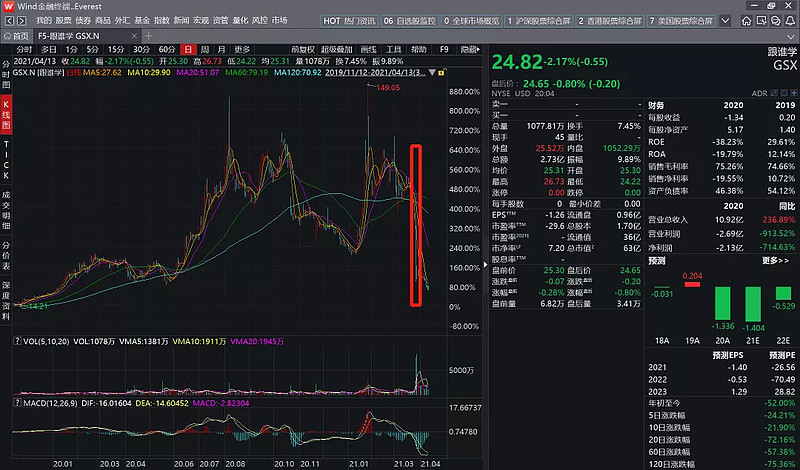800x470 pixels.
Task: Select the 15分 interval
Action: pos(115,50)
